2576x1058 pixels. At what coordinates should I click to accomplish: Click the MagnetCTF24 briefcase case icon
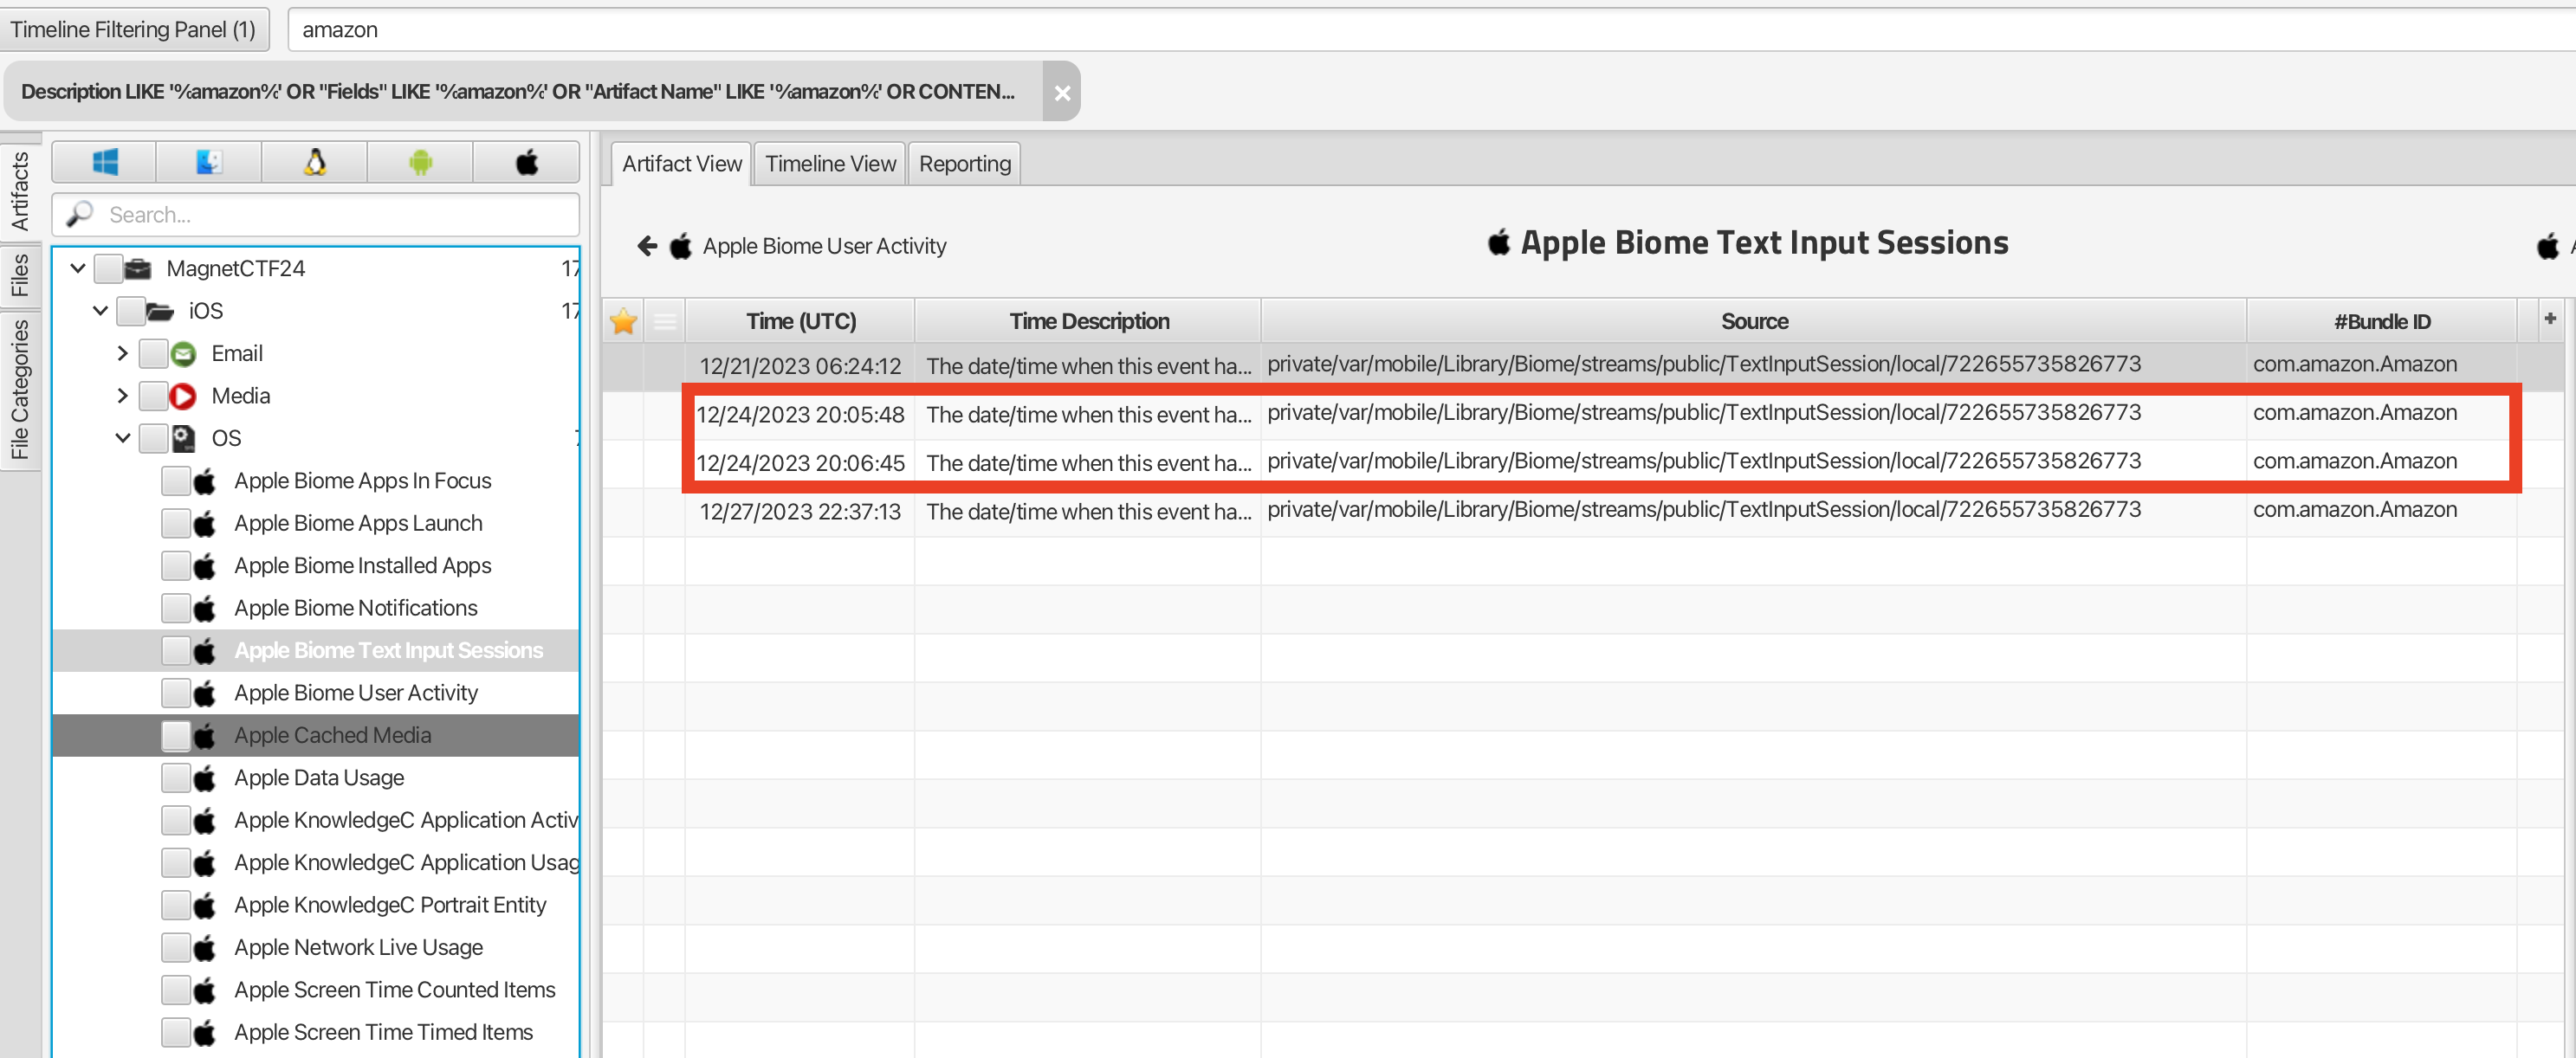tap(138, 268)
